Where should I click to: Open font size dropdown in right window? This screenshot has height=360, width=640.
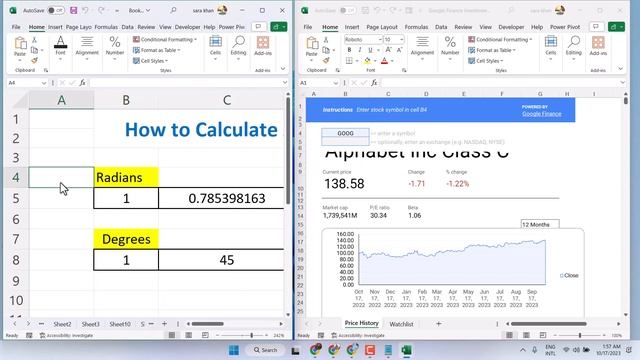click(402, 39)
